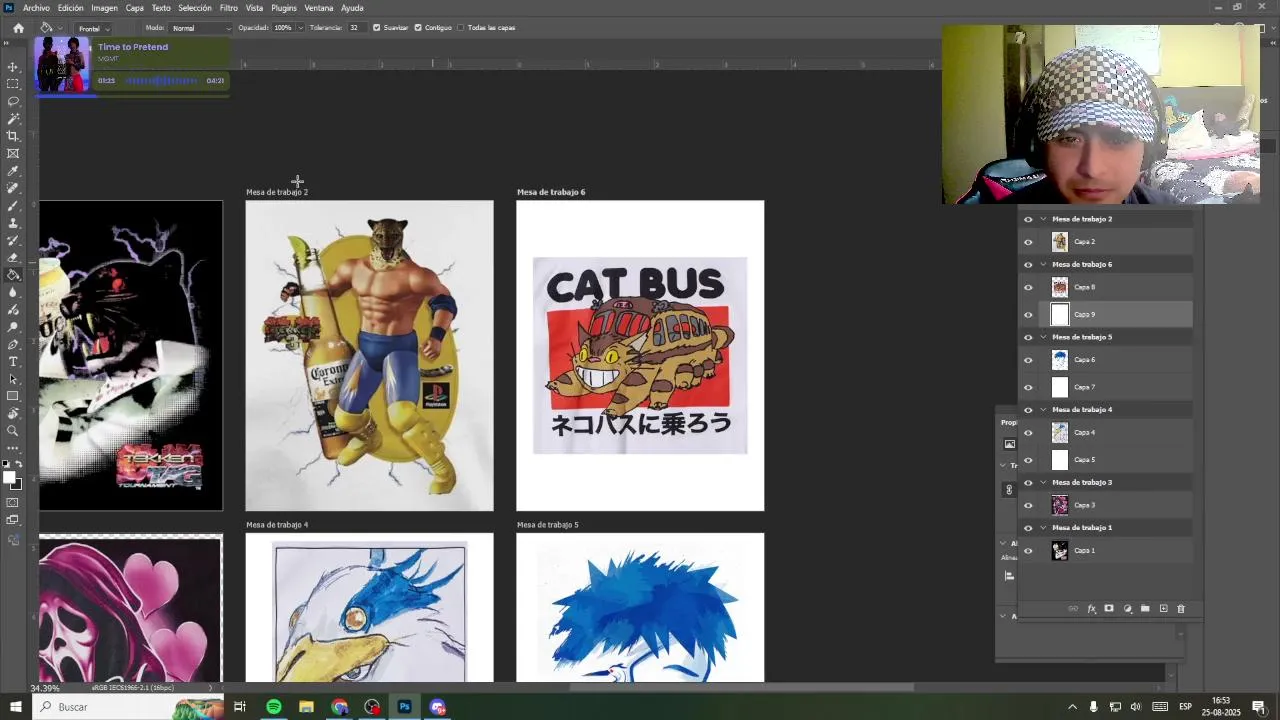Image resolution: width=1280 pixels, height=720 pixels.
Task: Select the Paint Bucket tool
Action: point(13,275)
